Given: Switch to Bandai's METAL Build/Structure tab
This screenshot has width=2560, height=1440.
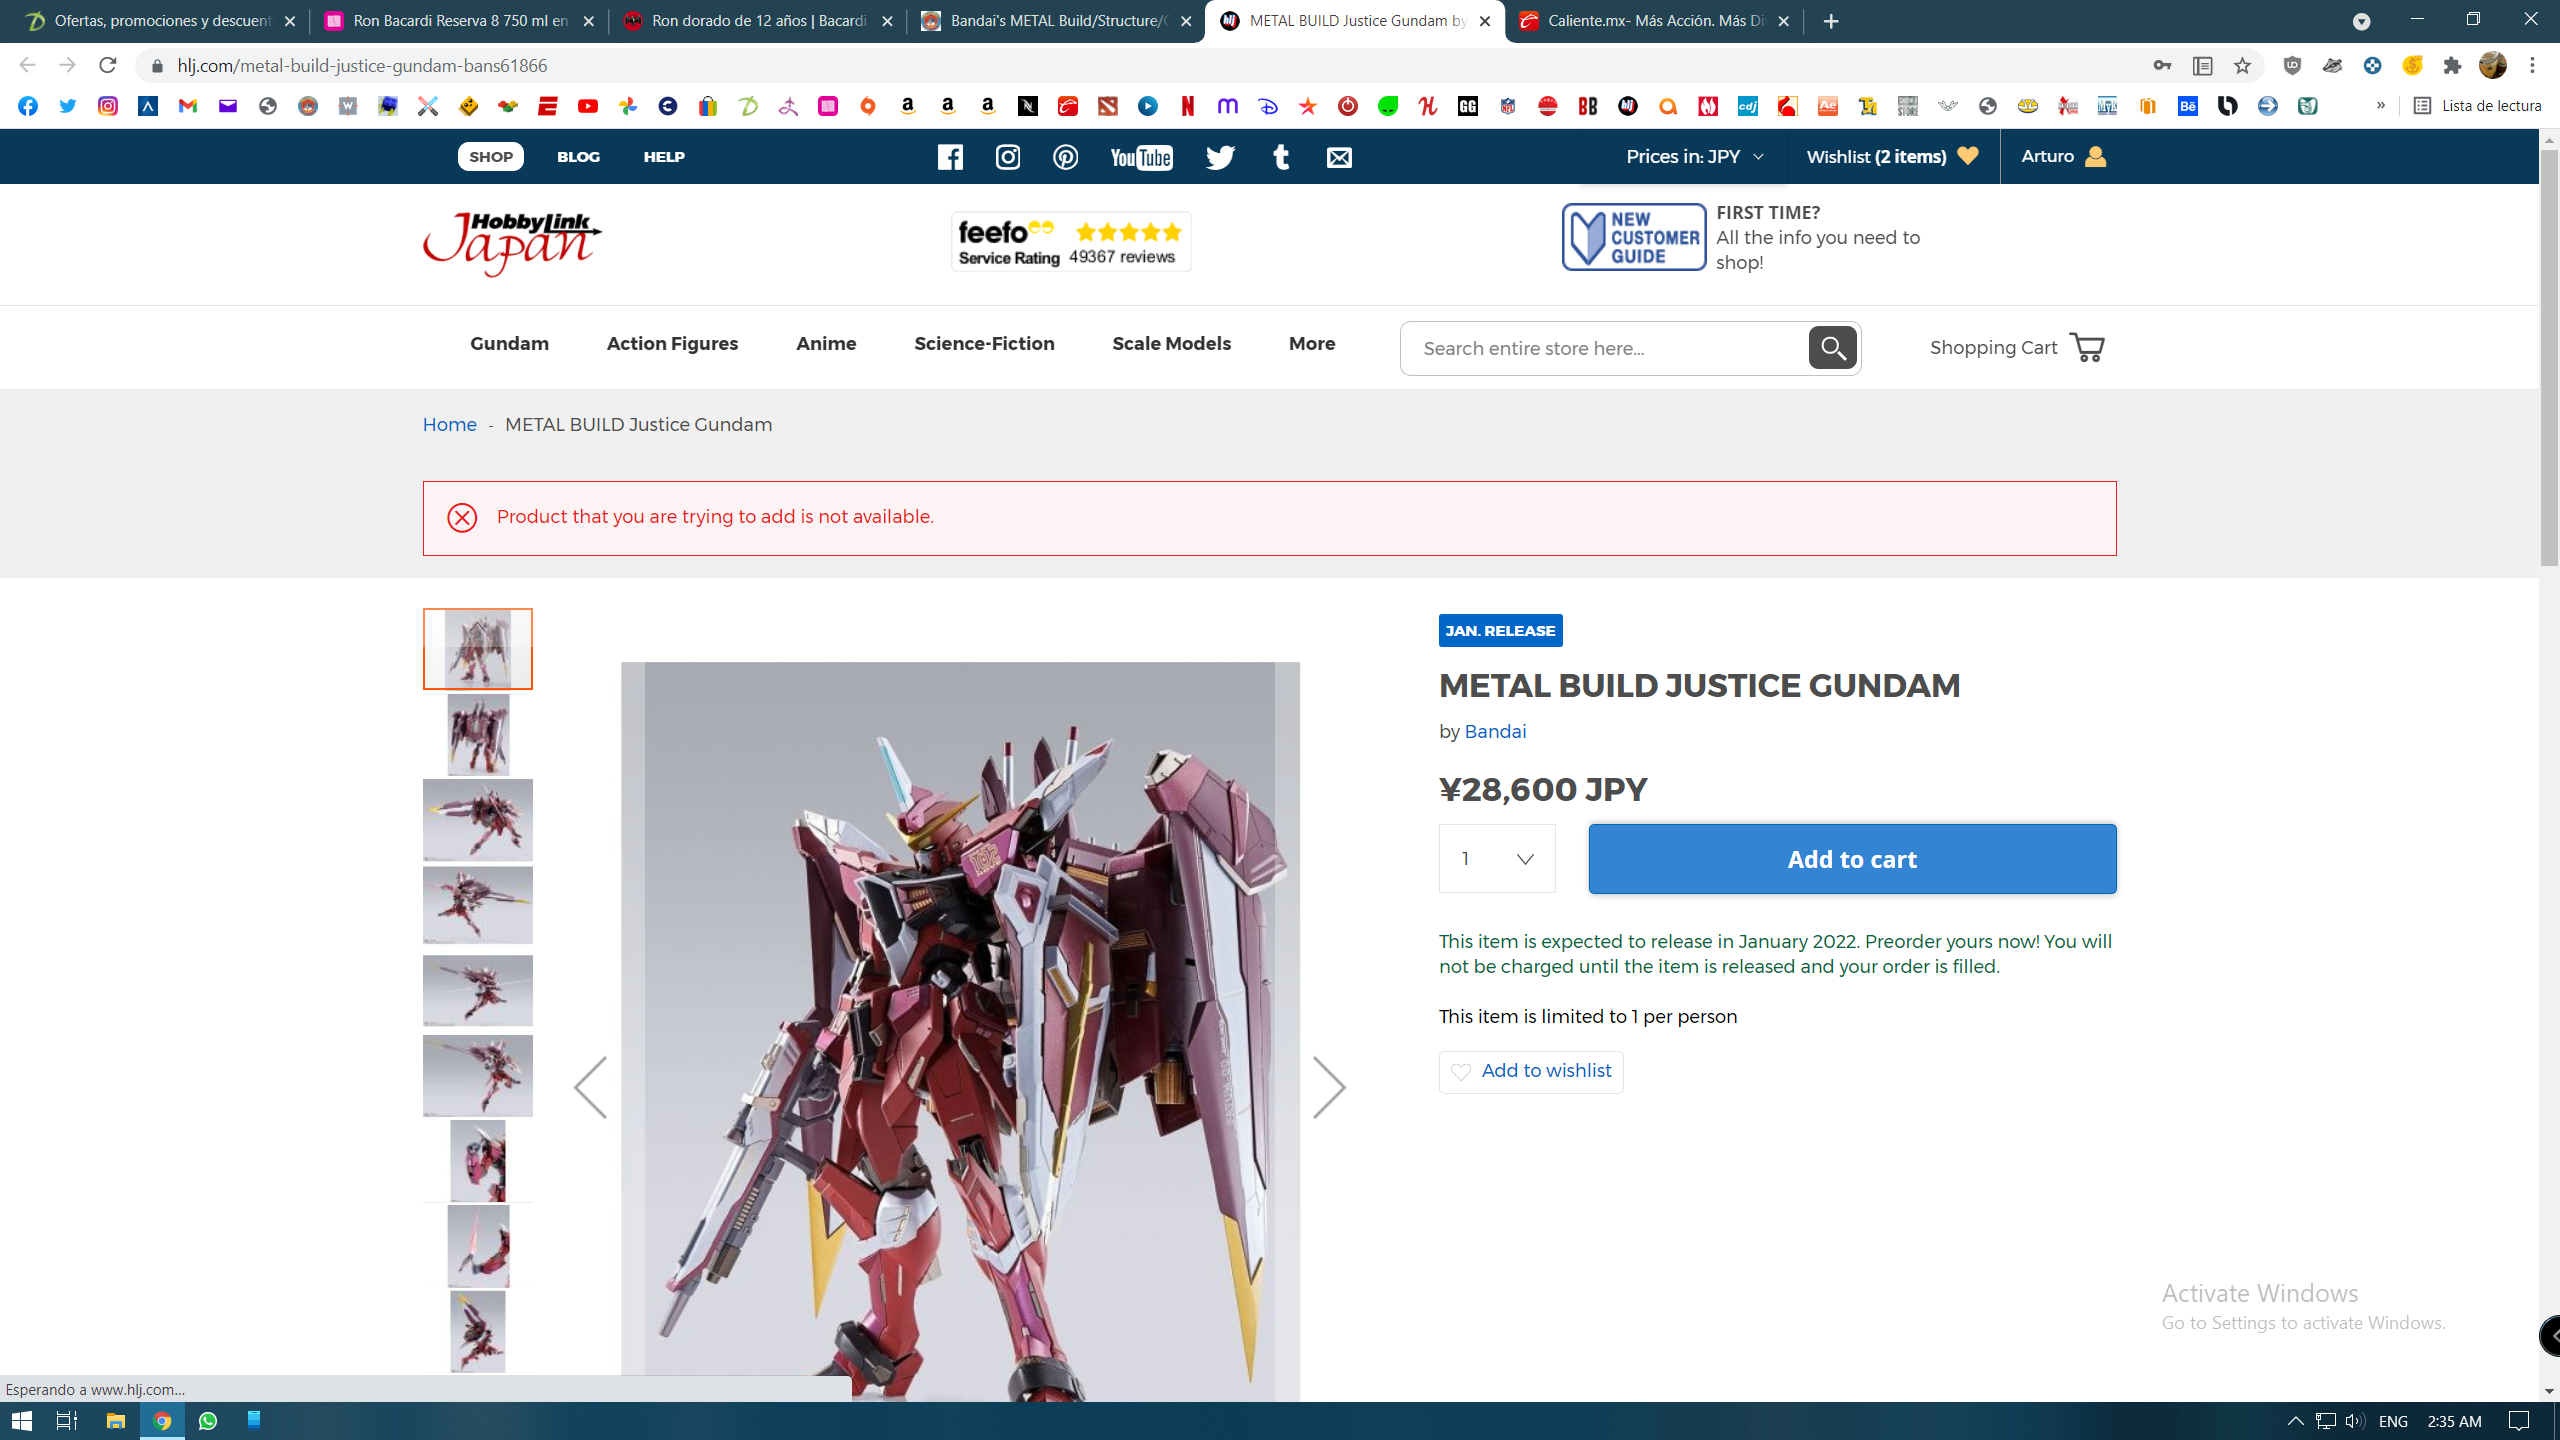Looking at the screenshot, I should point(1056,21).
